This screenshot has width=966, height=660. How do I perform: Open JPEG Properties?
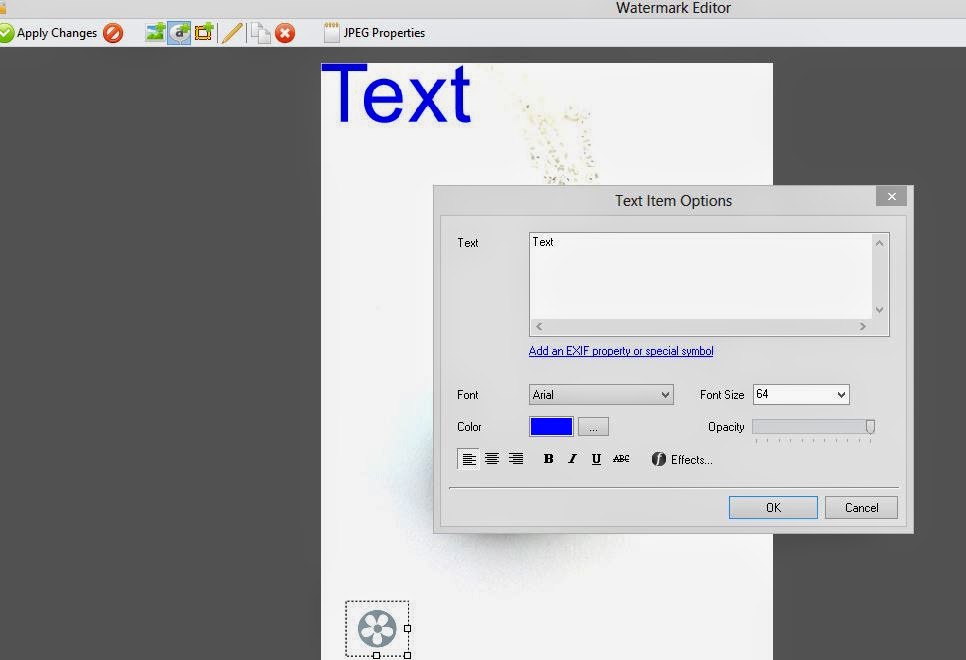tap(375, 33)
